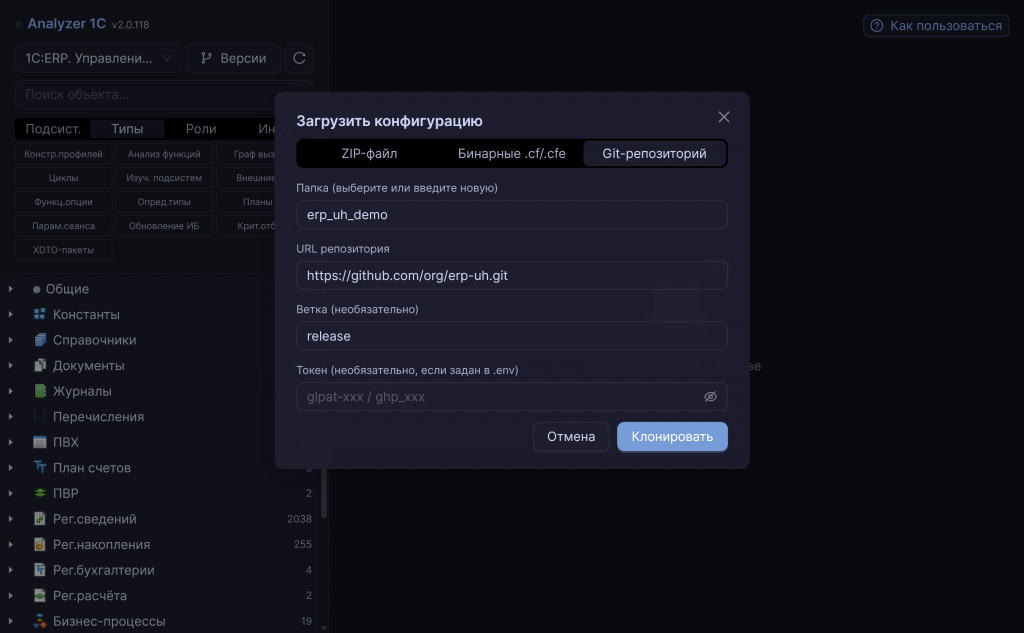Click Изуч. подсистем button
The width and height of the screenshot is (1024, 633).
pyautogui.click(x=164, y=178)
